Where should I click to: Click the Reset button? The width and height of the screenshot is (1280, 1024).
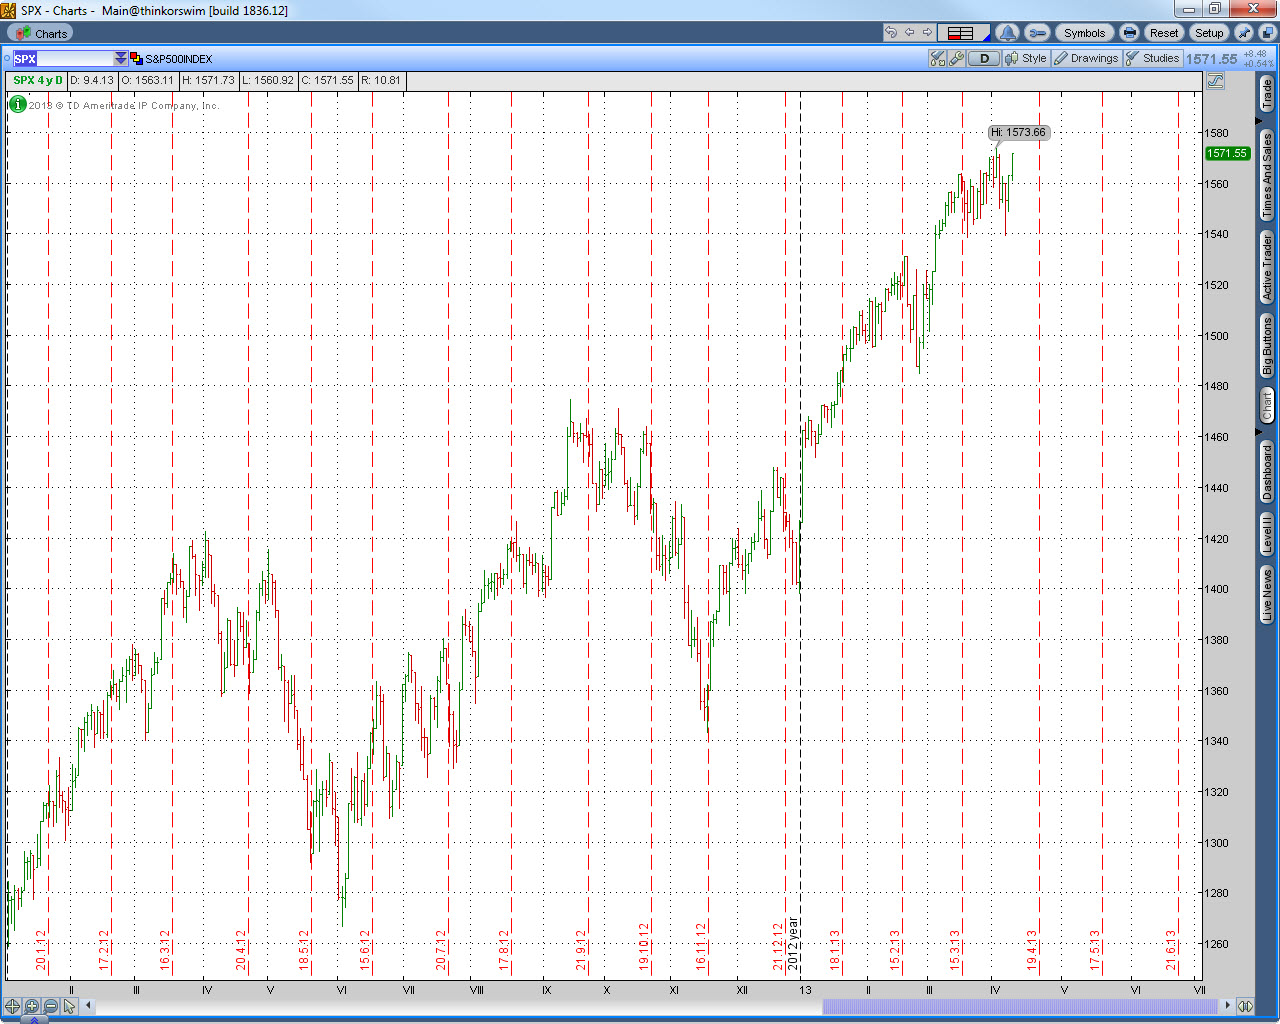point(1164,33)
